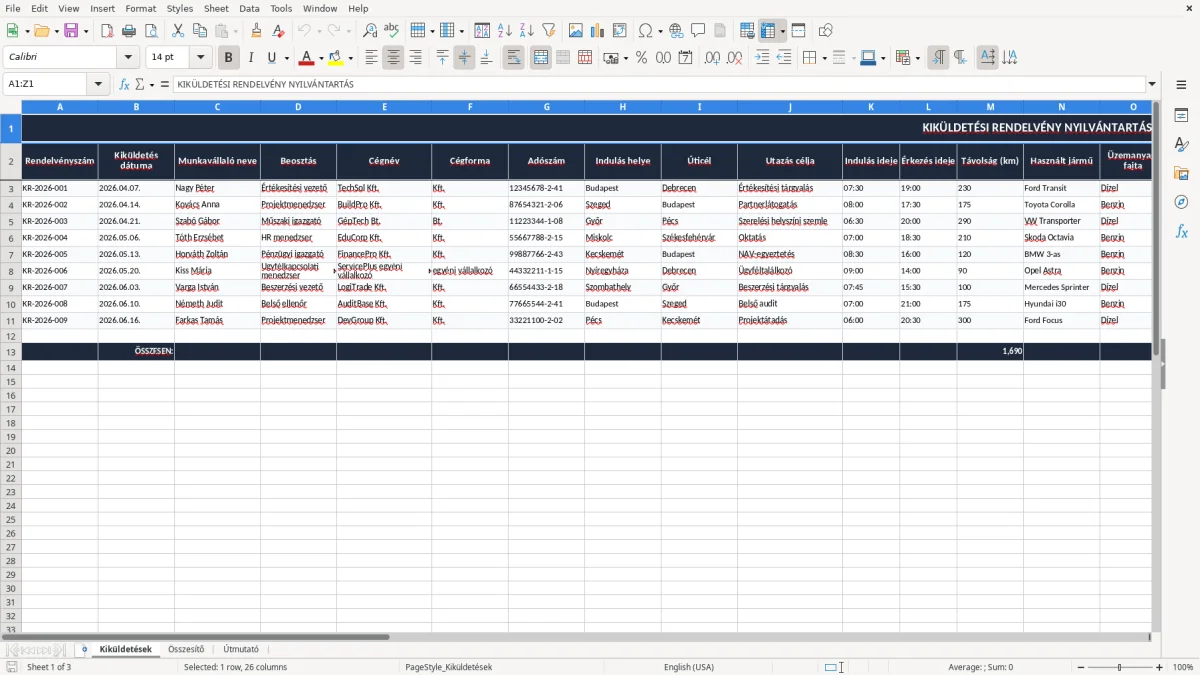Viewport: 1200px width, 675px height.
Task: Toggle Align Right
Action: tap(415, 58)
